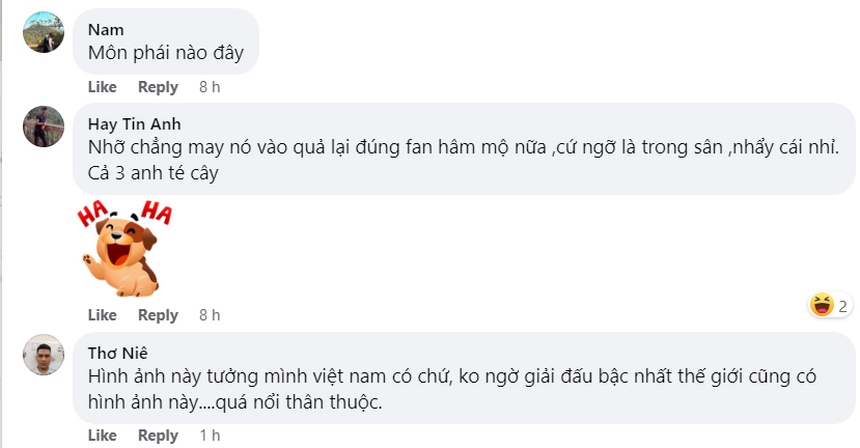Open the reaction count of 2

(x=843, y=306)
